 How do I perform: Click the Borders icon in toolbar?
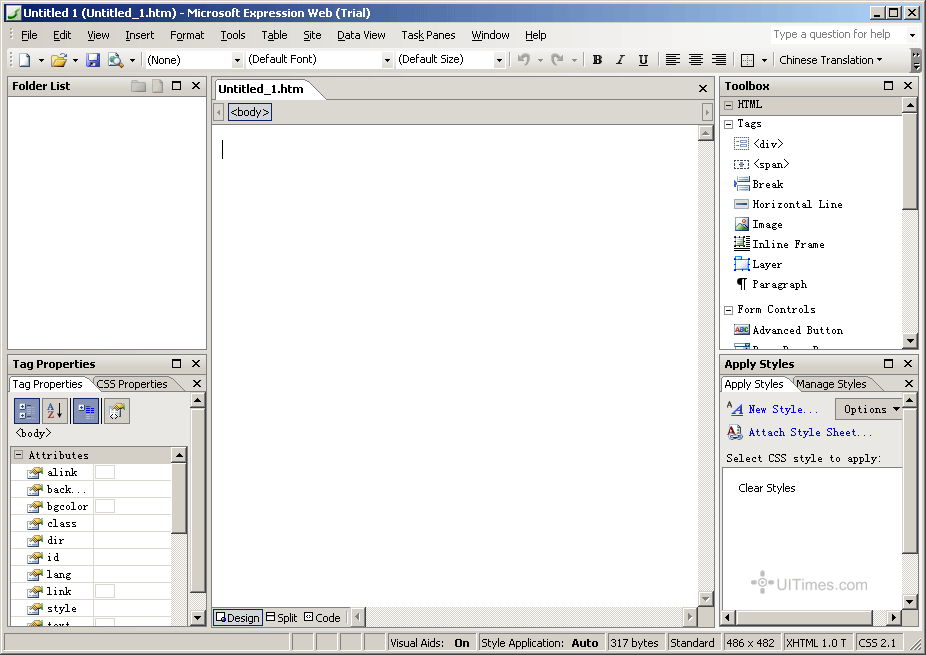747,60
